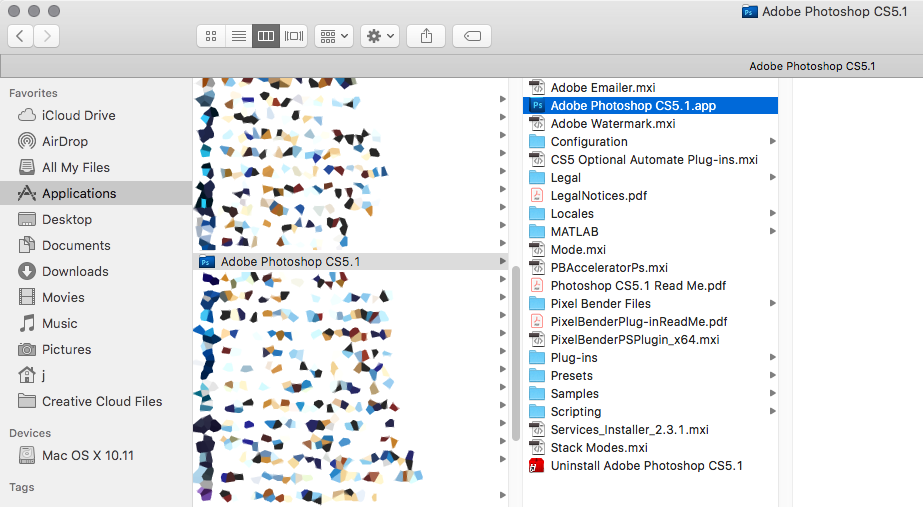Switch to icon view
923x507 pixels.
[x=211, y=36]
